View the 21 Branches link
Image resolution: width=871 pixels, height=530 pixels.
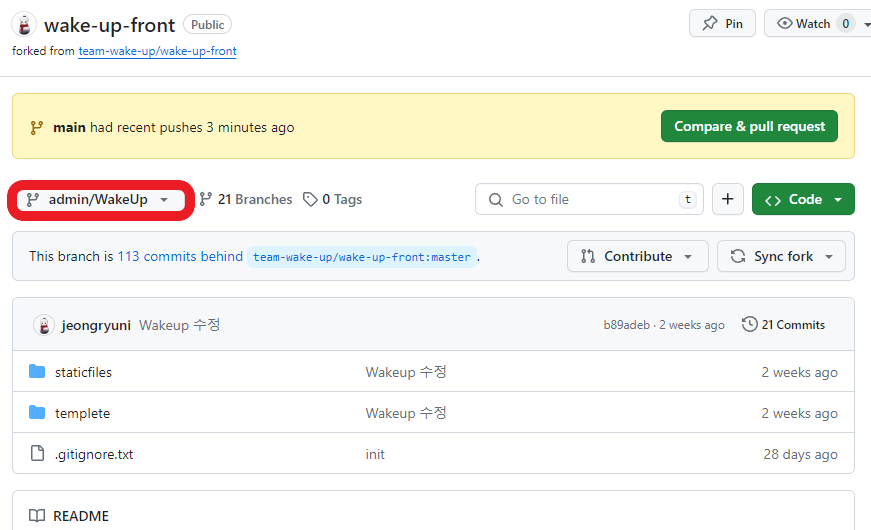pyautogui.click(x=246, y=199)
